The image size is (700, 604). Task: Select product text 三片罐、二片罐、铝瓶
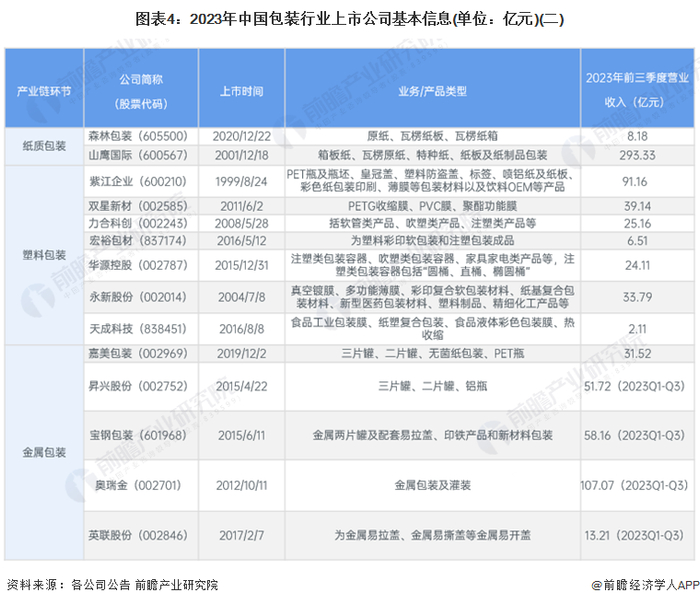tap(432, 386)
